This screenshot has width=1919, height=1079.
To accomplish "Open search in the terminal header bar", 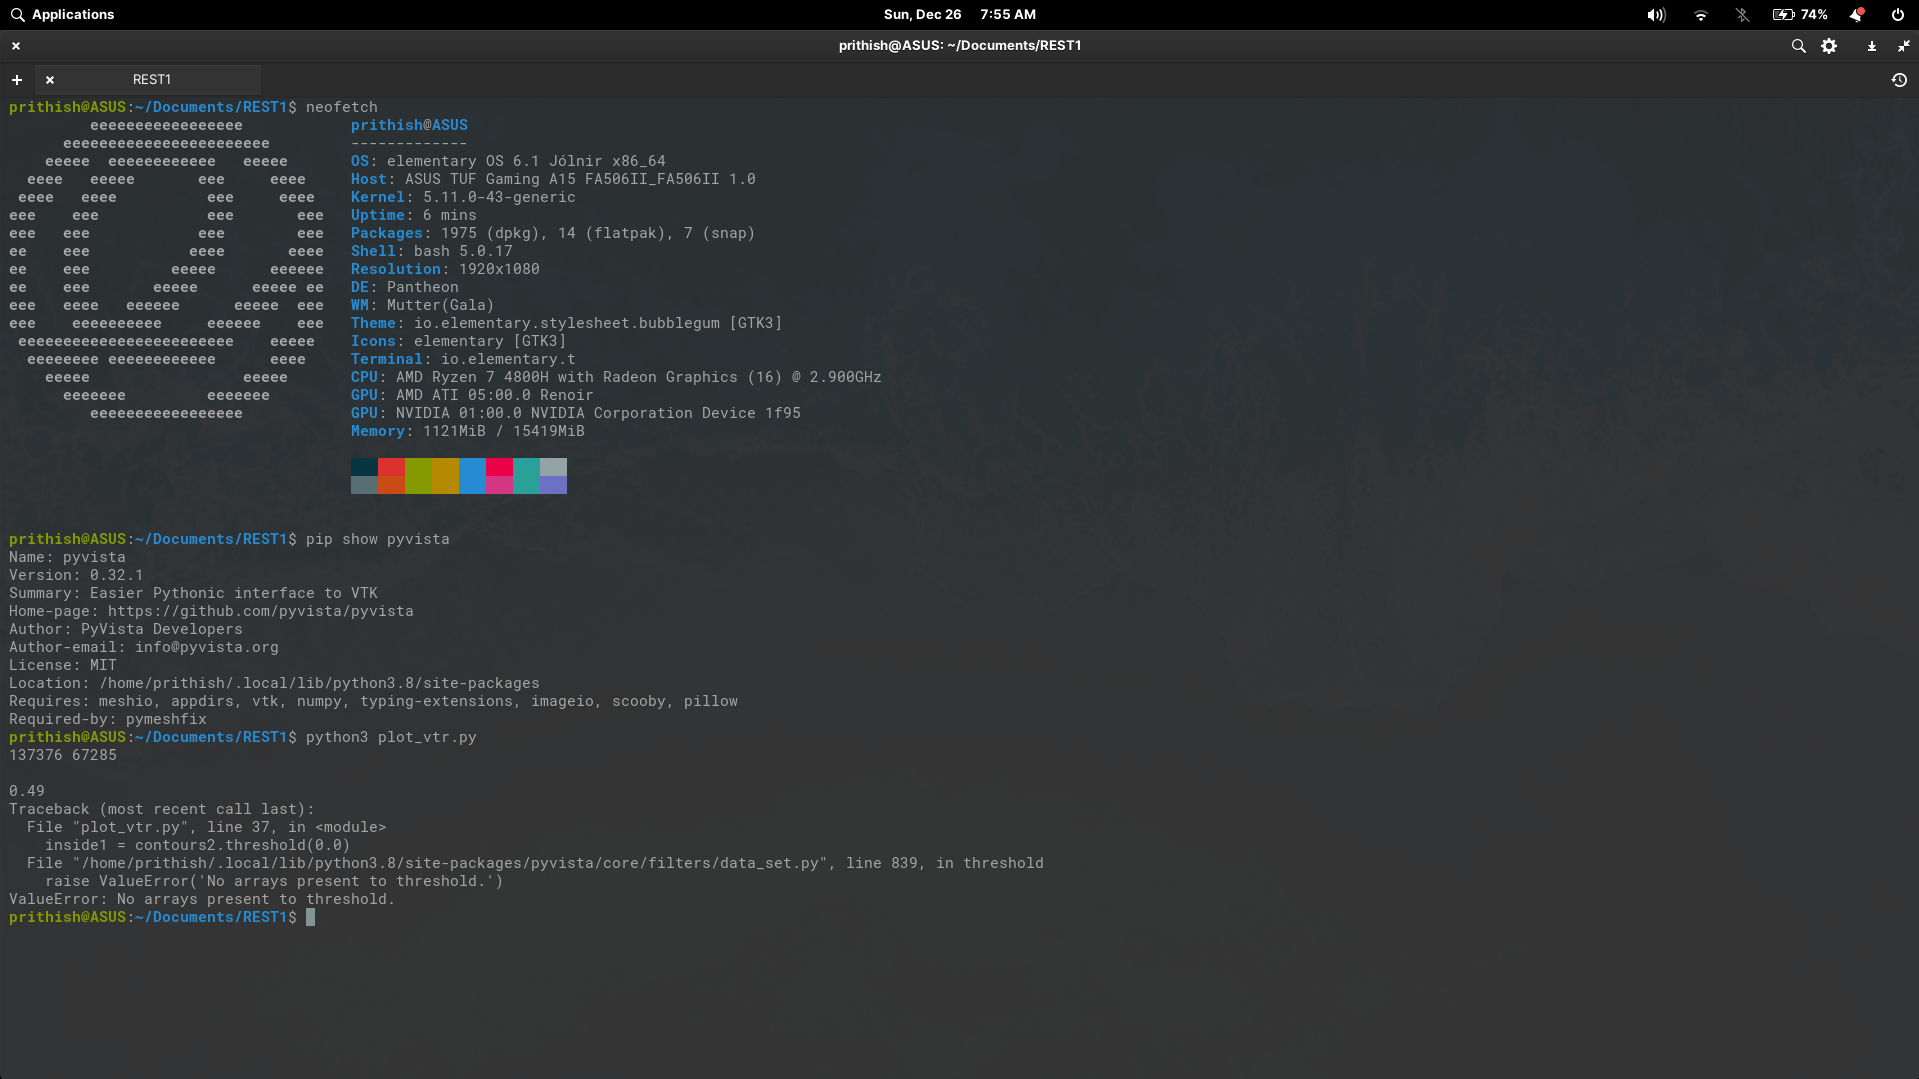I will tap(1798, 46).
